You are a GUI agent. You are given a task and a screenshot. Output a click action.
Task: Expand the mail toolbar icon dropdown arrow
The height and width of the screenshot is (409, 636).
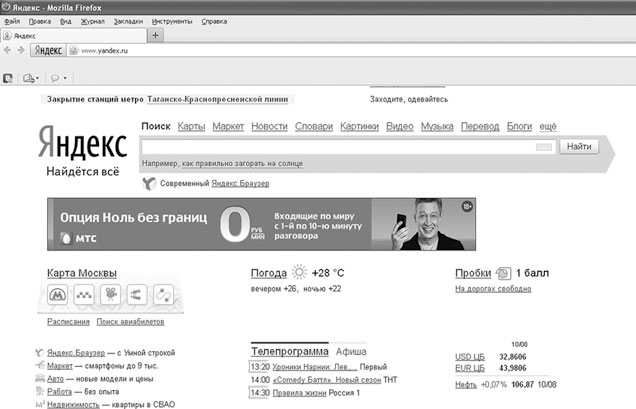pos(38,78)
